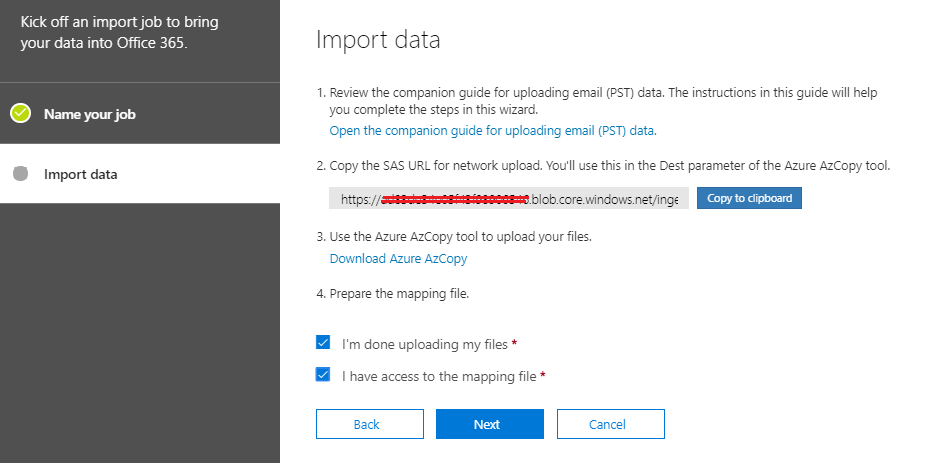The height and width of the screenshot is (463, 939).
Task: Open the Download Azure AzCopy link
Action: [x=398, y=259]
